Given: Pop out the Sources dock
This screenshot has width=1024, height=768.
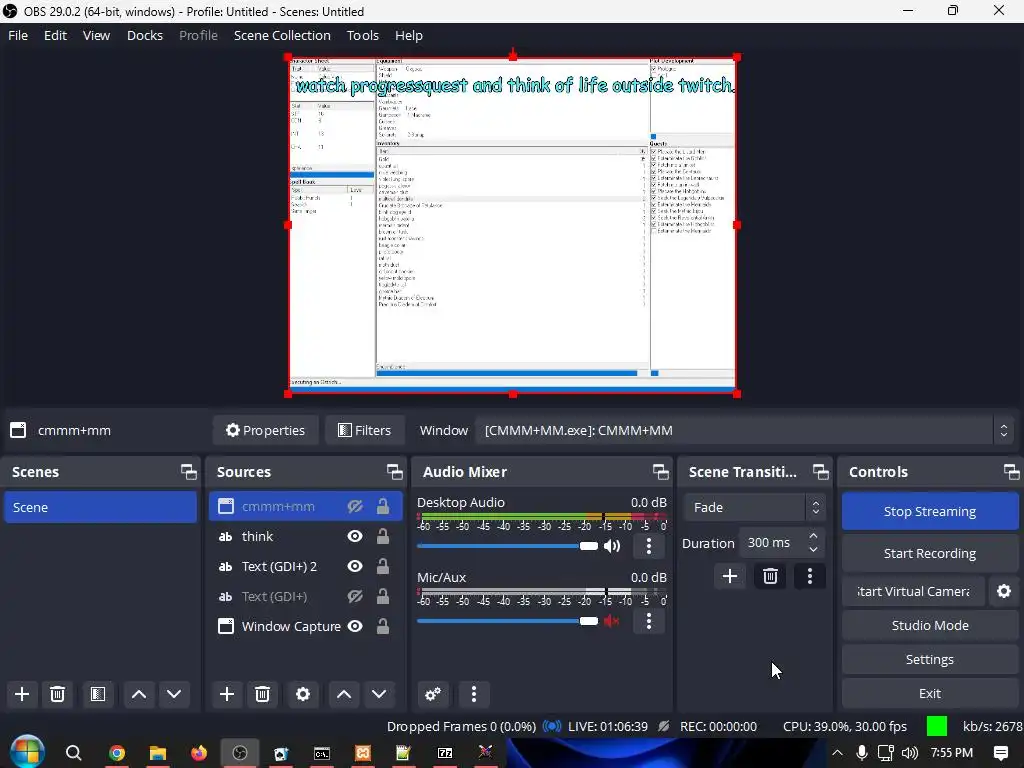Looking at the screenshot, I should 394,472.
